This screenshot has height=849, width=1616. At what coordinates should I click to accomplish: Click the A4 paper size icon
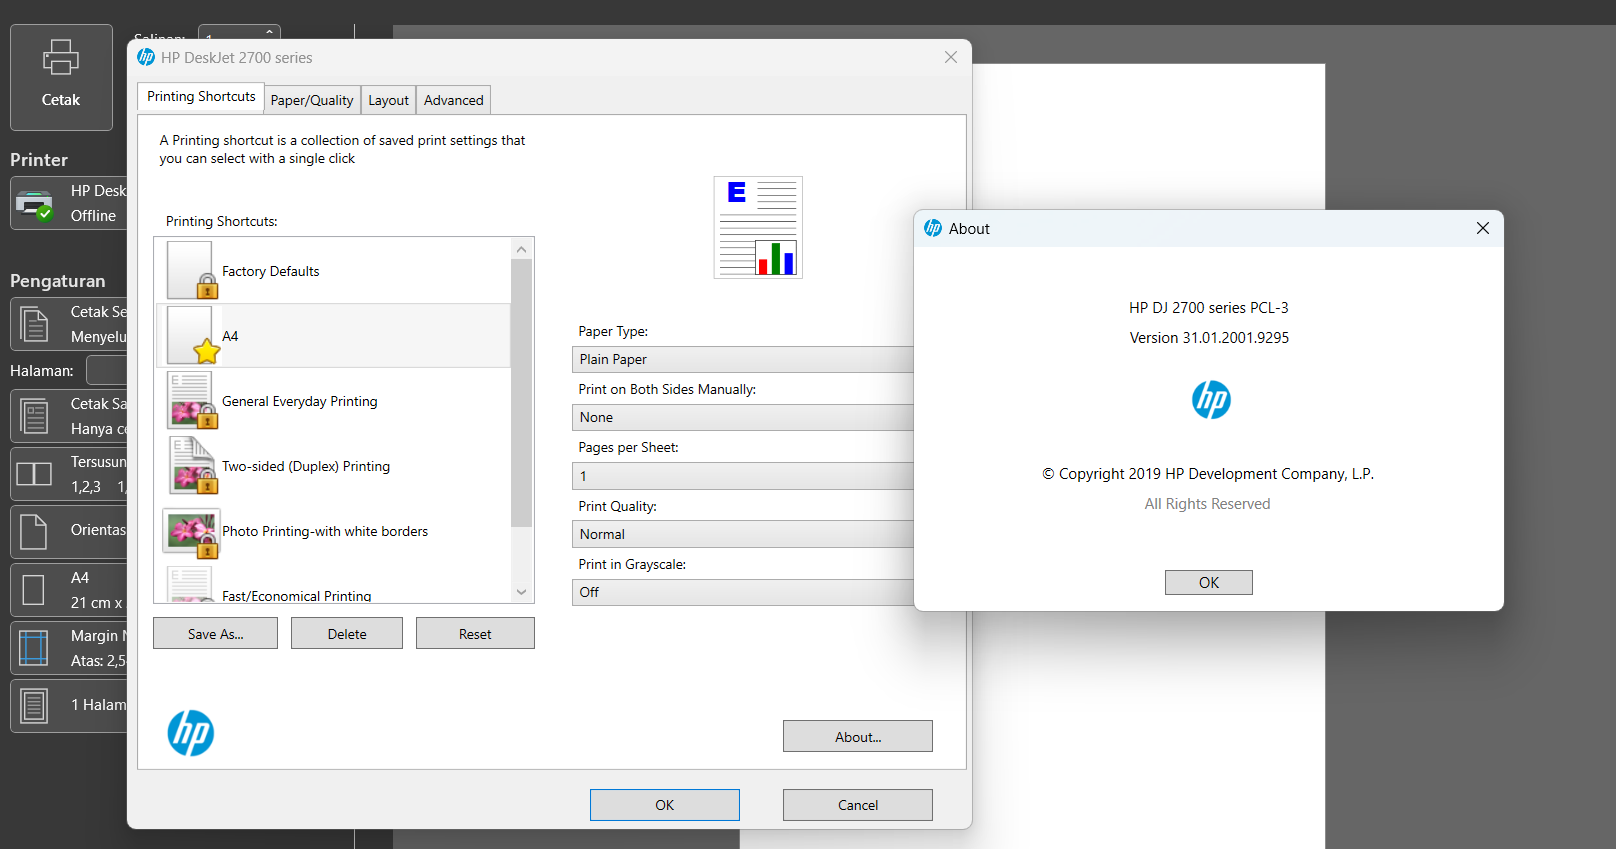click(x=33, y=590)
